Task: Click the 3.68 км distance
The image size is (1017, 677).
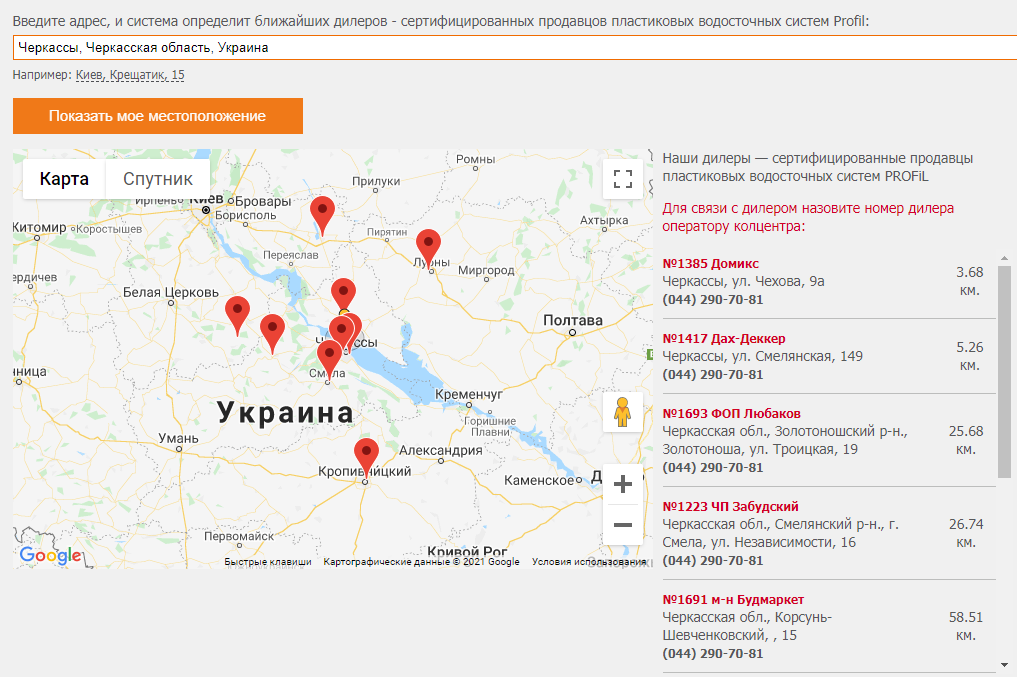Action: point(970,281)
